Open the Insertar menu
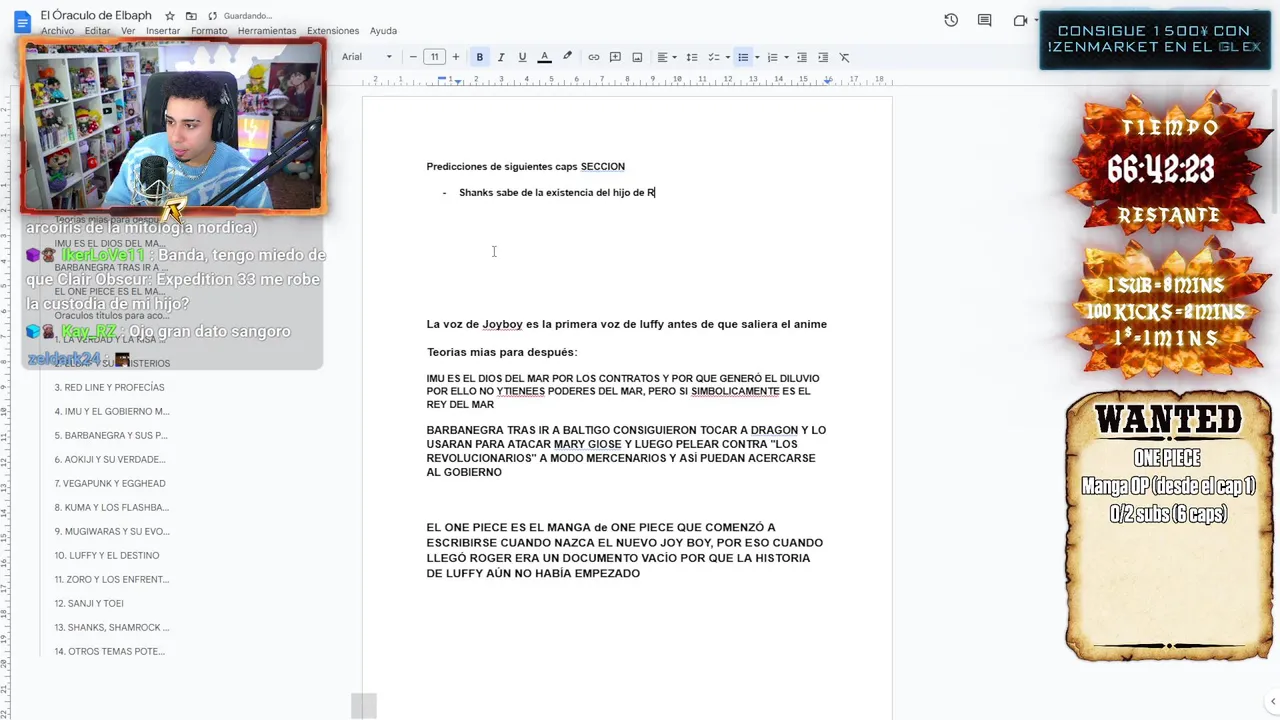This screenshot has height=720, width=1280. coord(163,31)
